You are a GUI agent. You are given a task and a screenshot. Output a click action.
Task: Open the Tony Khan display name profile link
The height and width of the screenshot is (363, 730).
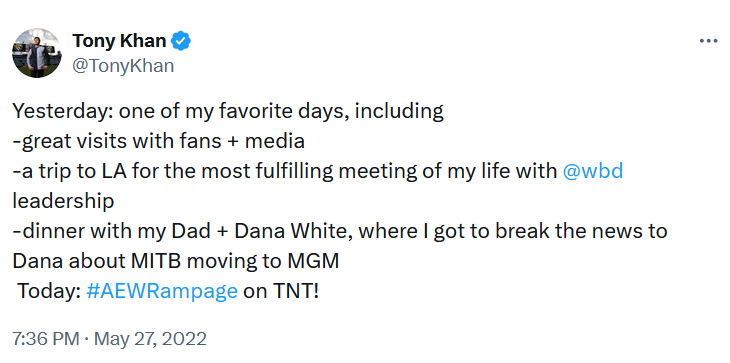(119, 41)
